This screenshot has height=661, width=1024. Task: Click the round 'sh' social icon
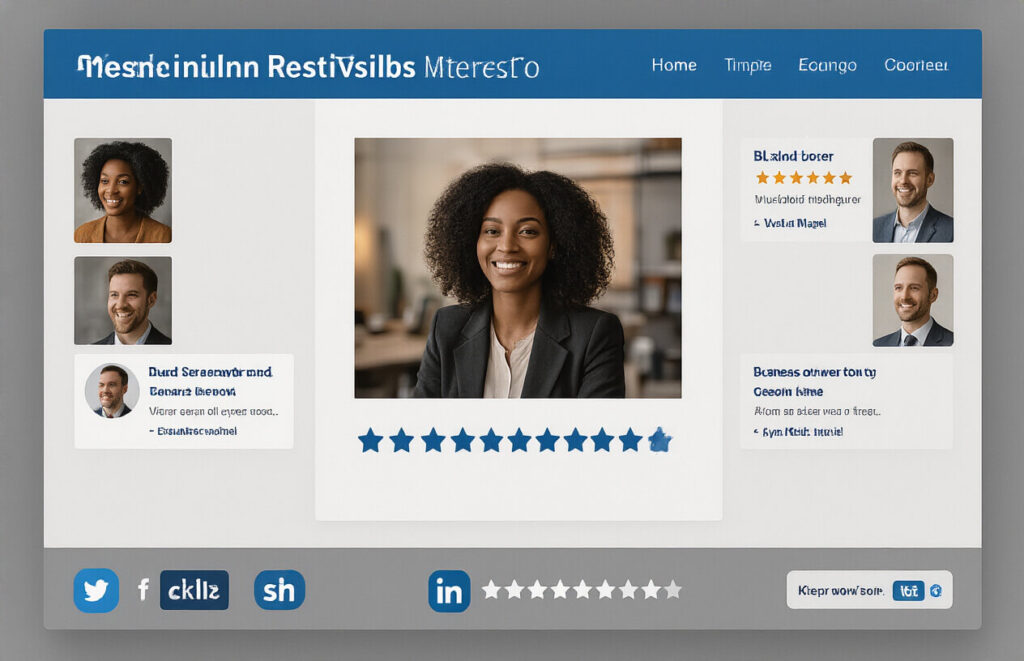click(x=279, y=590)
